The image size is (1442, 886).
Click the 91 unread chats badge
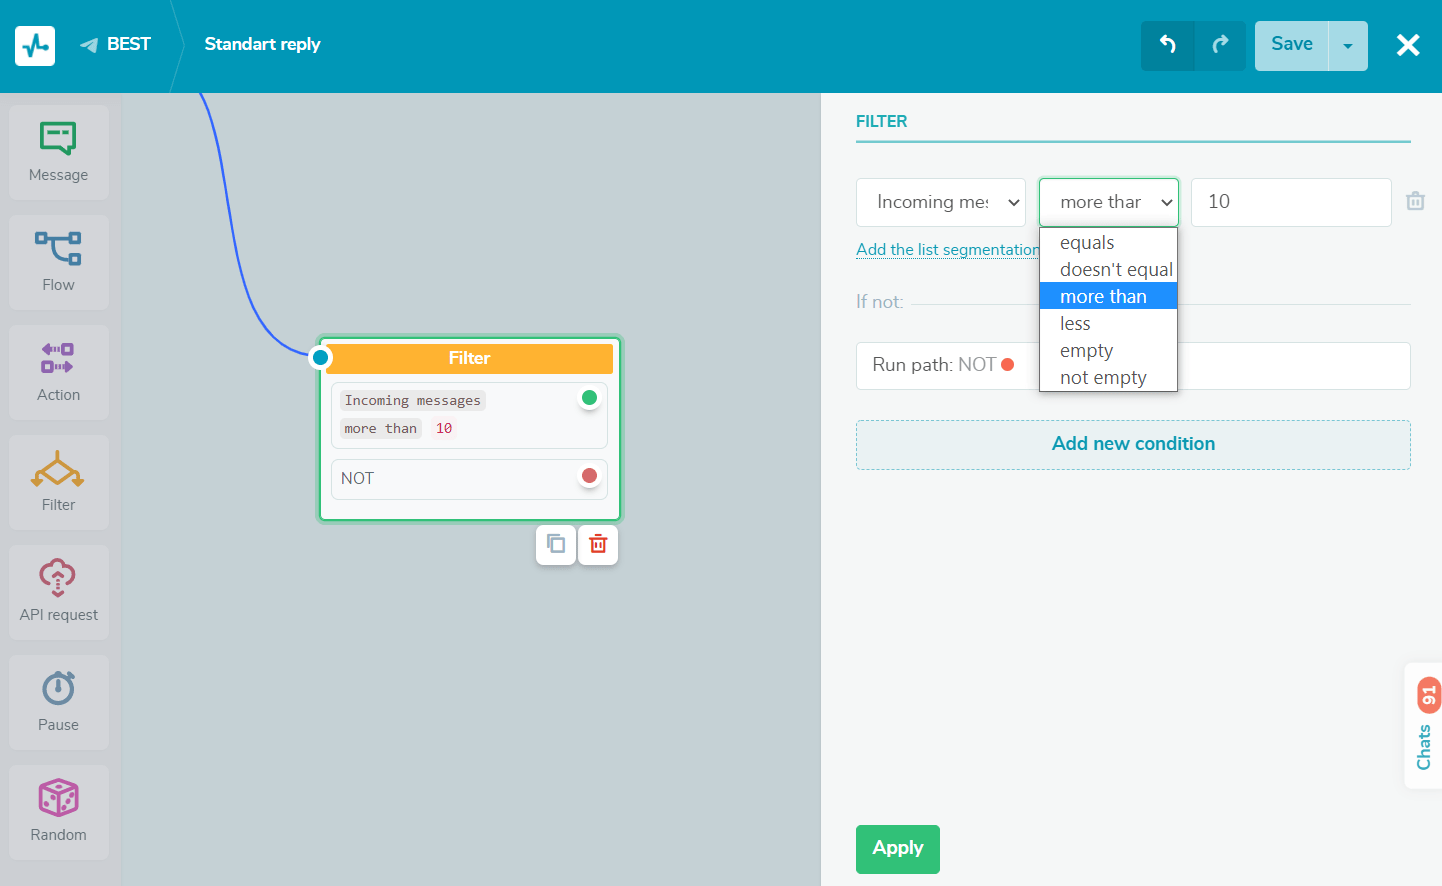(1429, 695)
